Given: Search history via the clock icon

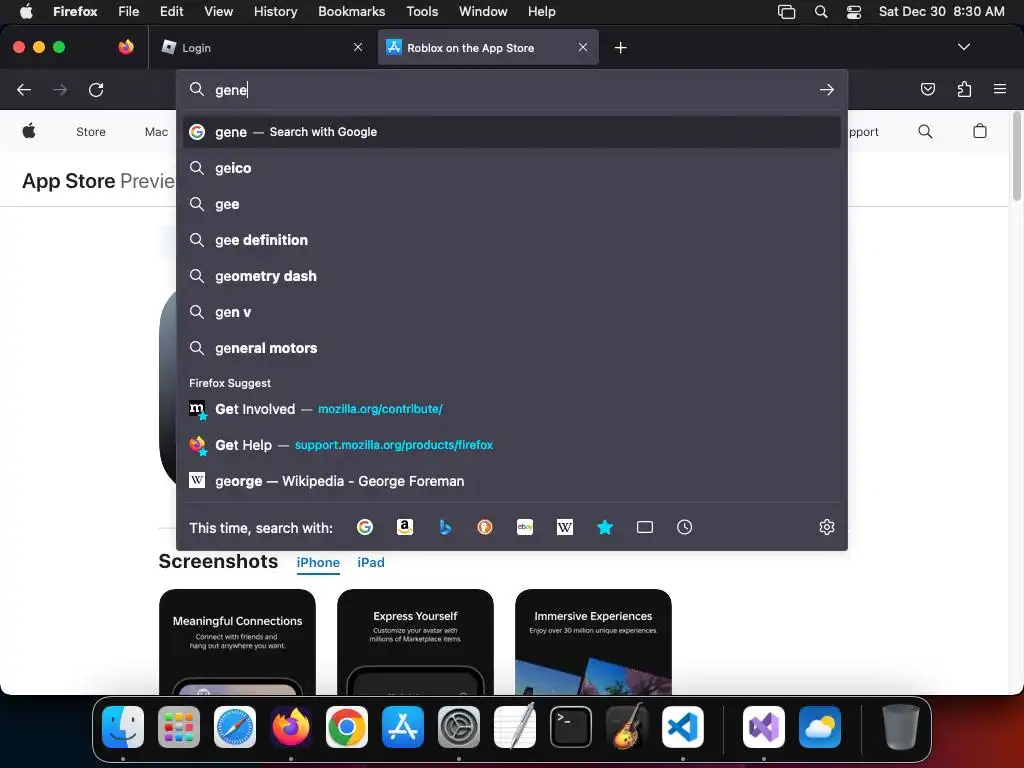Looking at the screenshot, I should (x=684, y=527).
